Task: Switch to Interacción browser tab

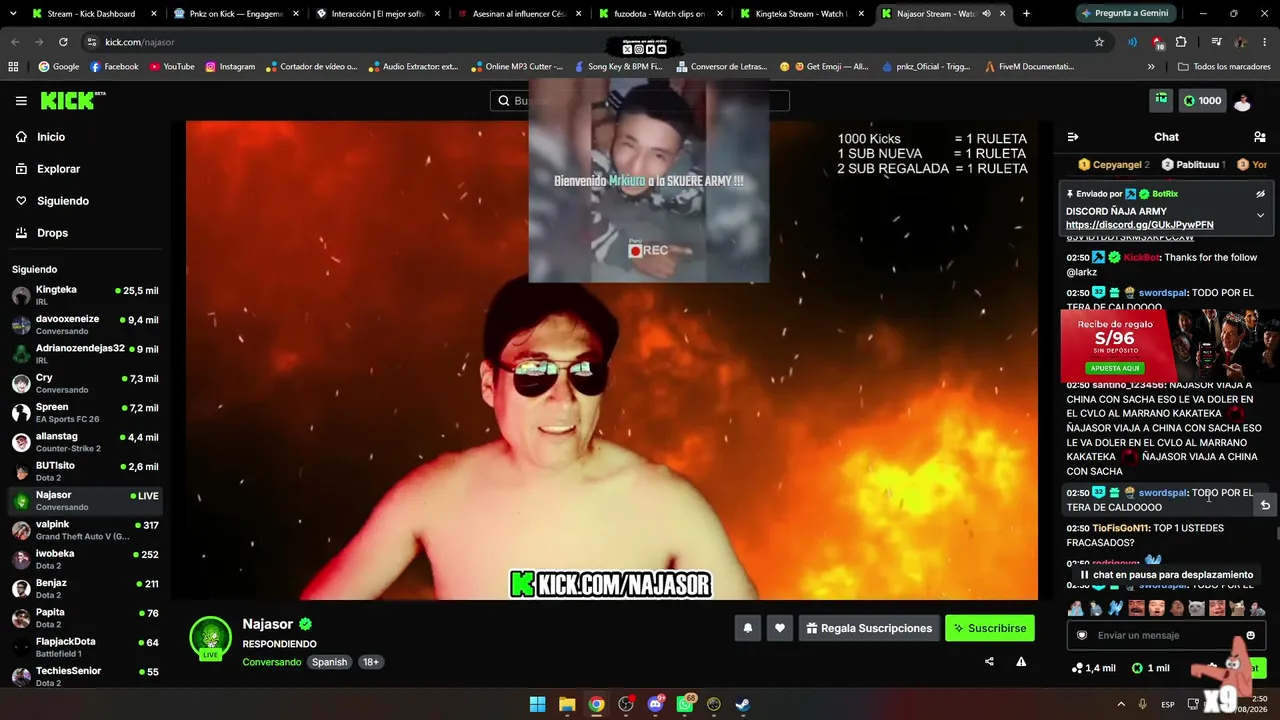Action: pos(378,14)
